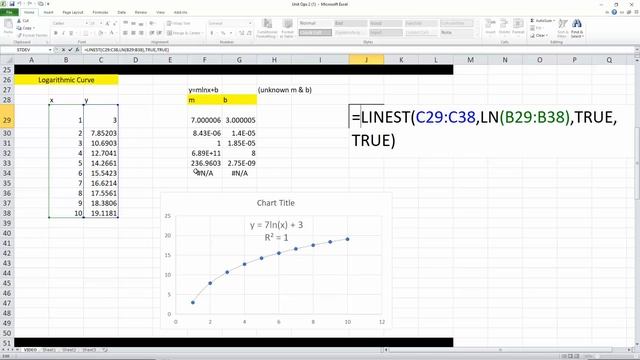Switch to the Review tab

coord(140,12)
